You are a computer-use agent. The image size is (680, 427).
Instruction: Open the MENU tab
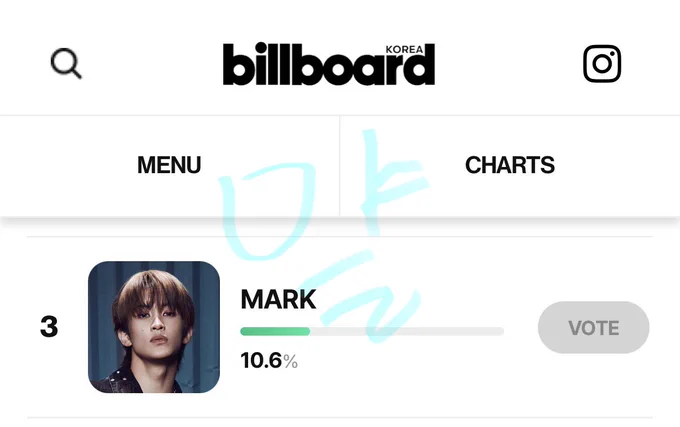pyautogui.click(x=170, y=165)
